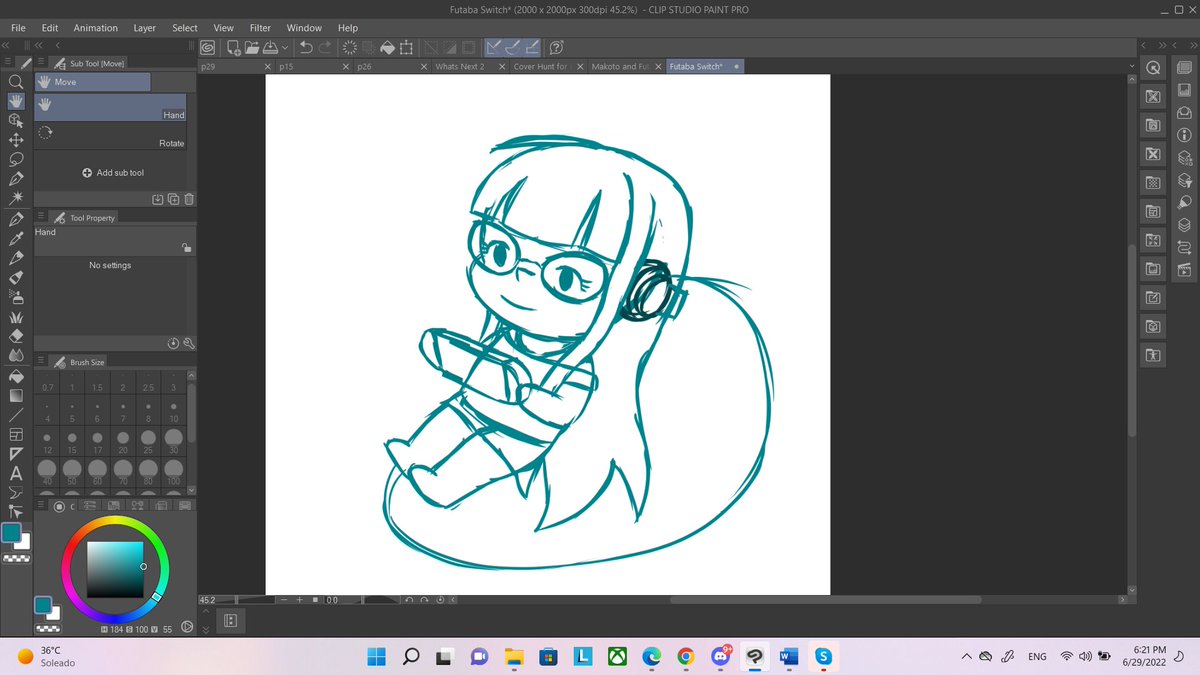Viewport: 1200px width, 675px height.
Task: Toggle Snap to Grid
Action: point(532,47)
